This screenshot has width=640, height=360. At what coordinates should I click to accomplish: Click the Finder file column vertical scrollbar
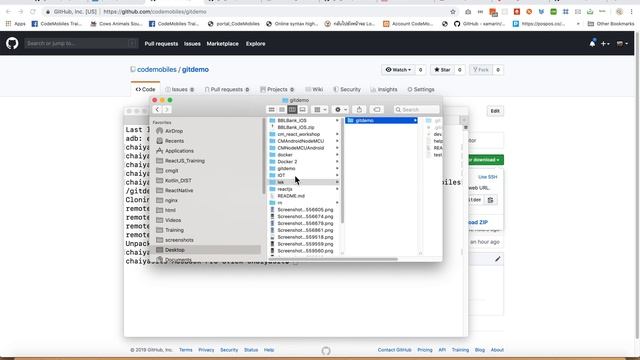pyautogui.click(x=342, y=171)
